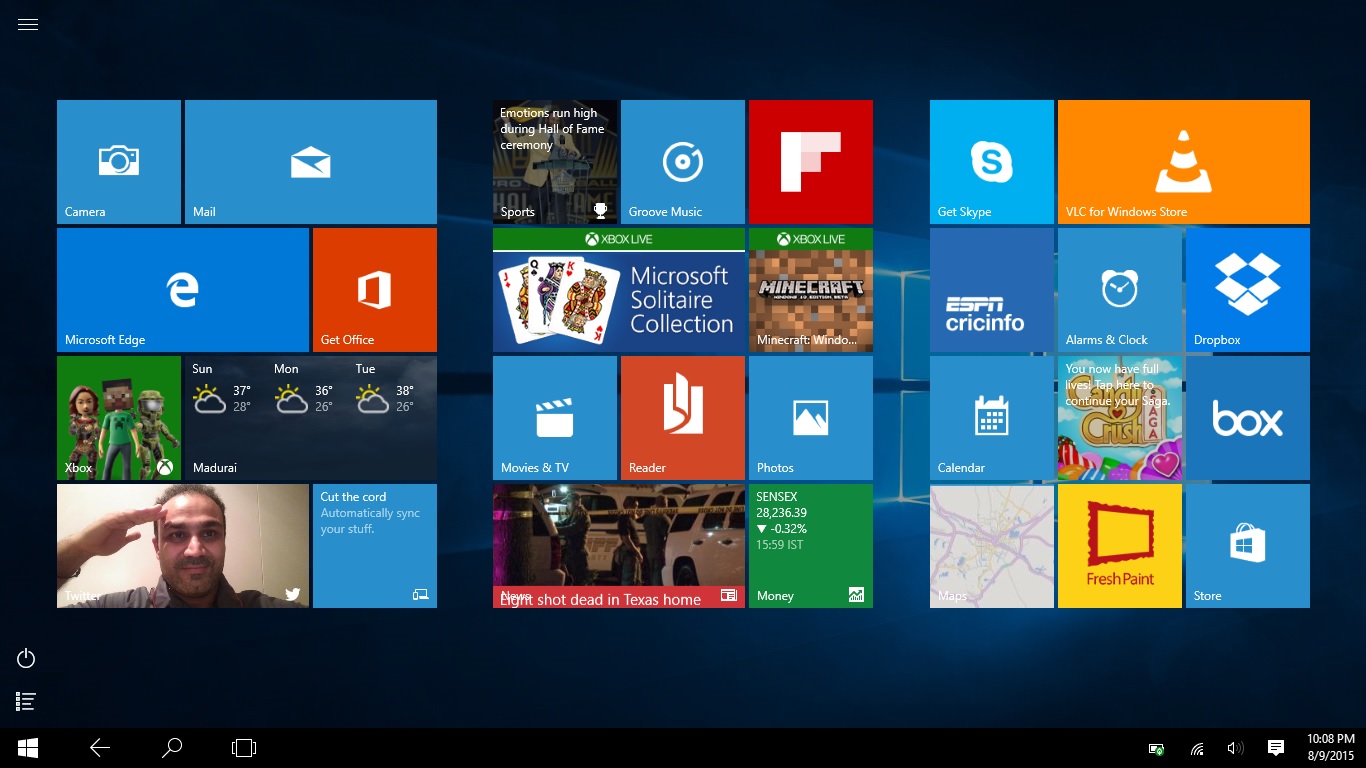Open the box tile
The height and width of the screenshot is (768, 1366).
[x=1248, y=418]
